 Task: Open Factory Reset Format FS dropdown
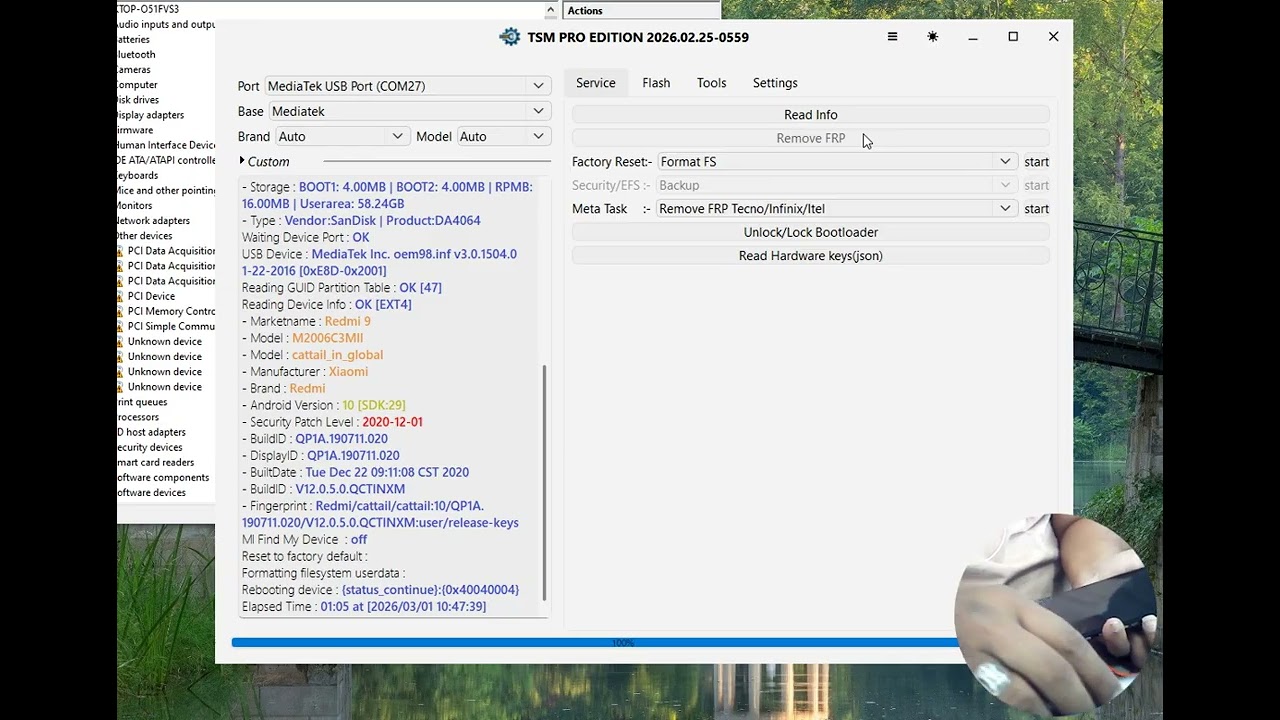[x=835, y=162]
